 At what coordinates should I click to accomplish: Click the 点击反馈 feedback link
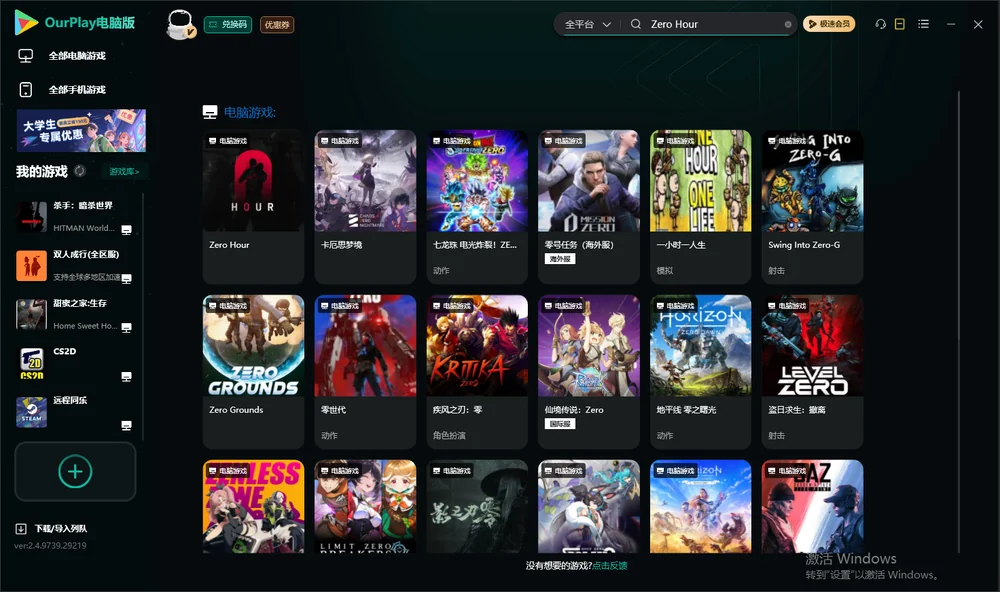(610, 565)
